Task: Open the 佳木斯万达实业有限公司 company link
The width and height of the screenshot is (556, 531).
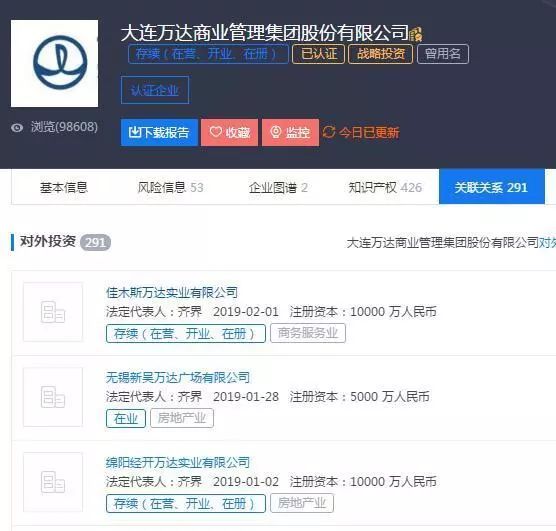Action: pos(172,293)
